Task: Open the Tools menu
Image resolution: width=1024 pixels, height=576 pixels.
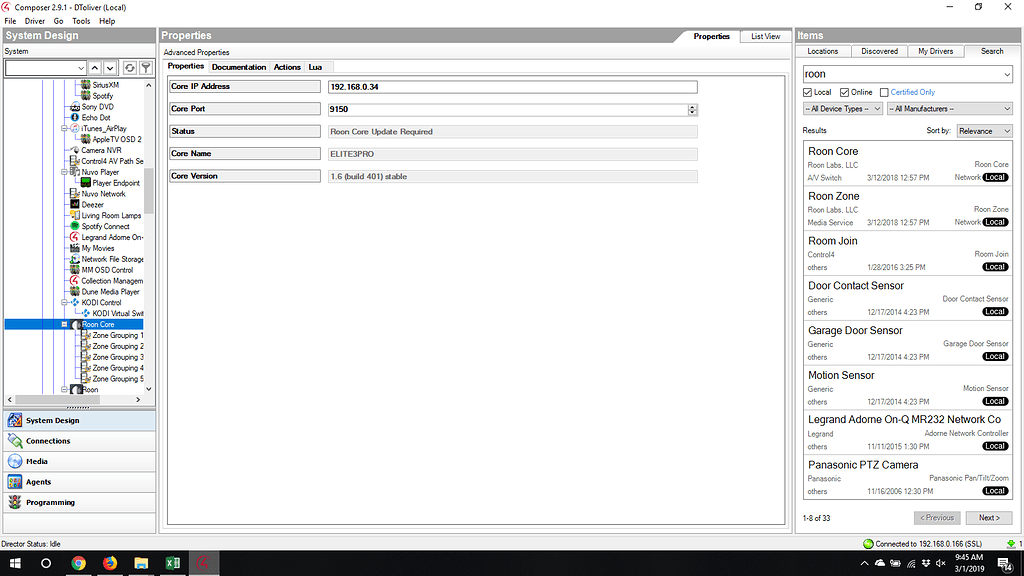Action: click(80, 20)
